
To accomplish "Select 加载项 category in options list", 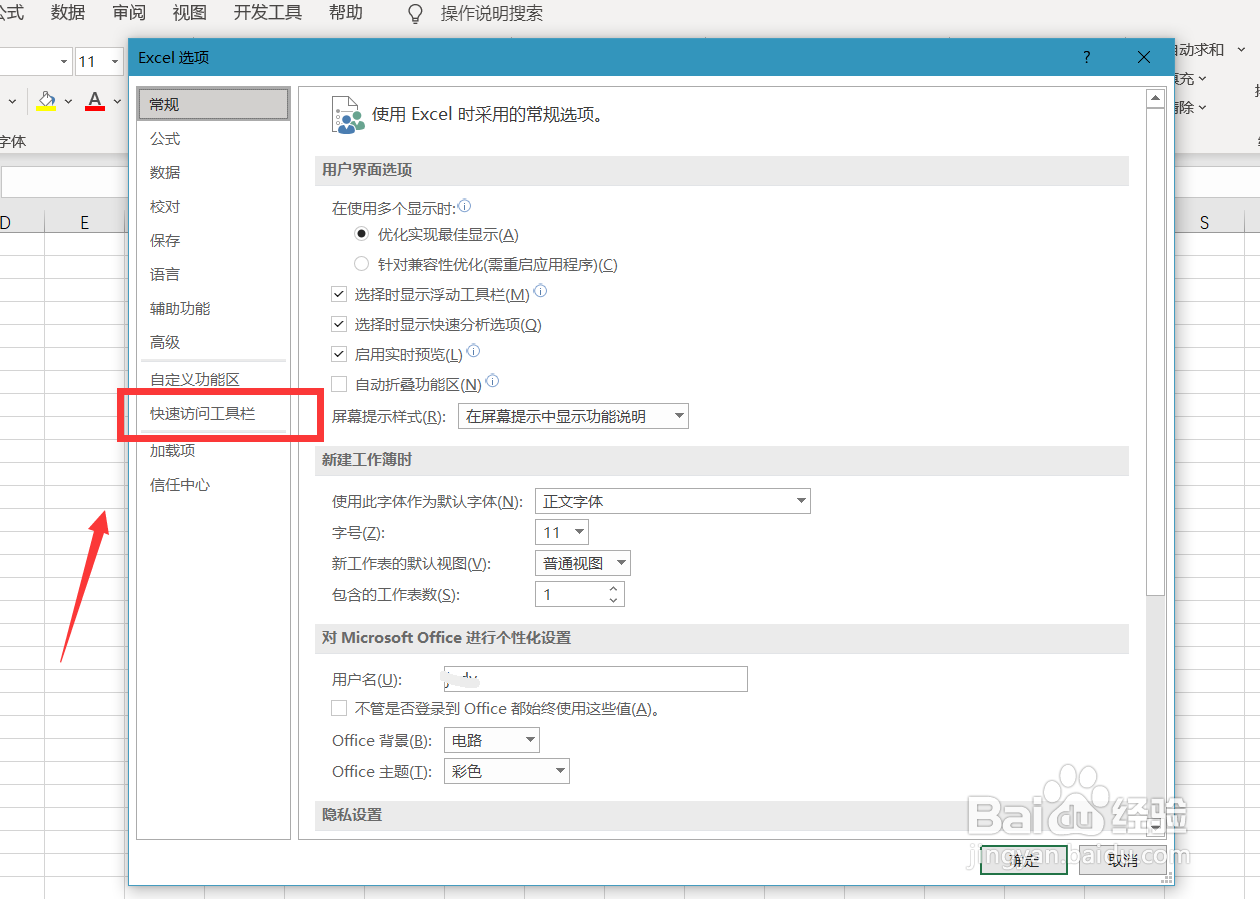I will click(214, 450).
